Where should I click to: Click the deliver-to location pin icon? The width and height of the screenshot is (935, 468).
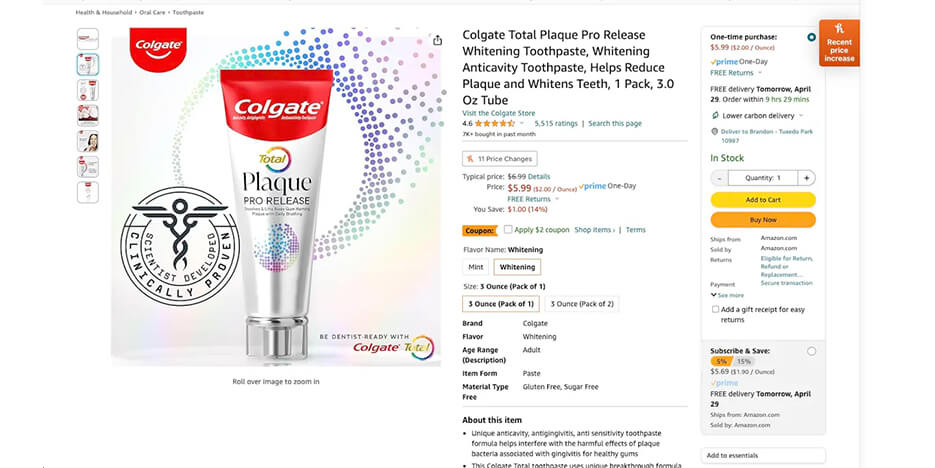(714, 132)
